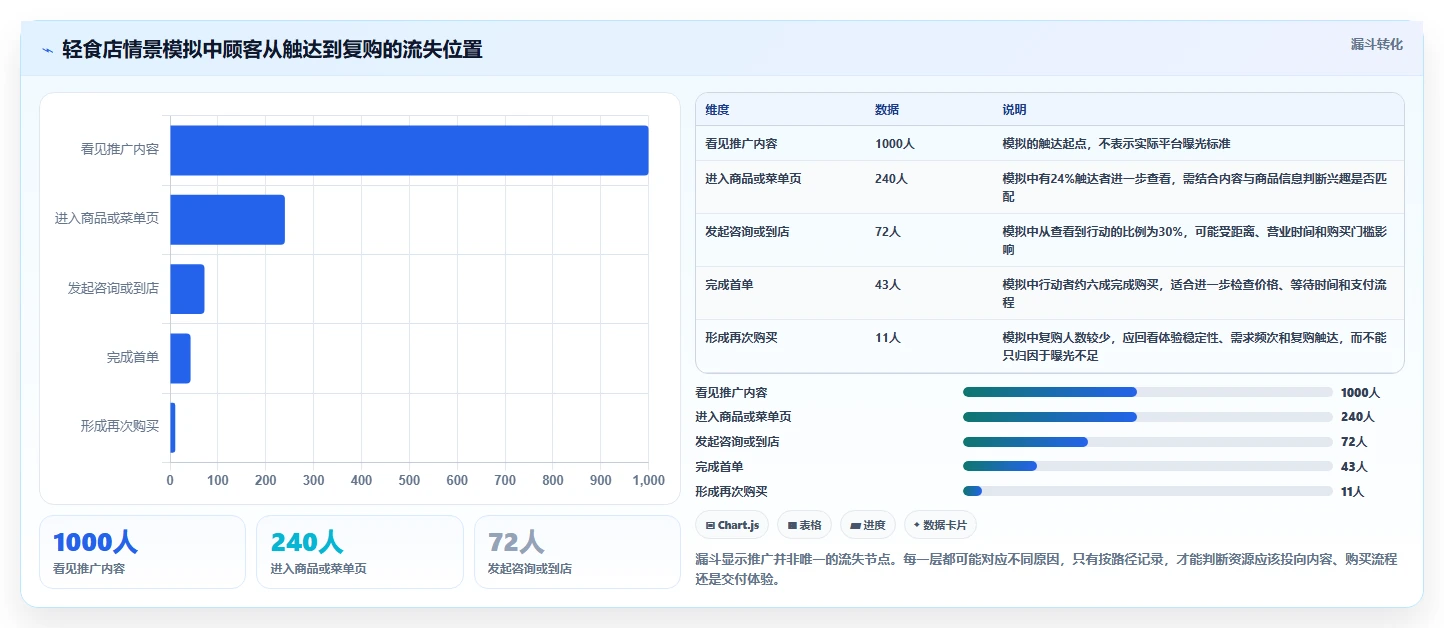Click the x-axis tick 0

[170, 481]
